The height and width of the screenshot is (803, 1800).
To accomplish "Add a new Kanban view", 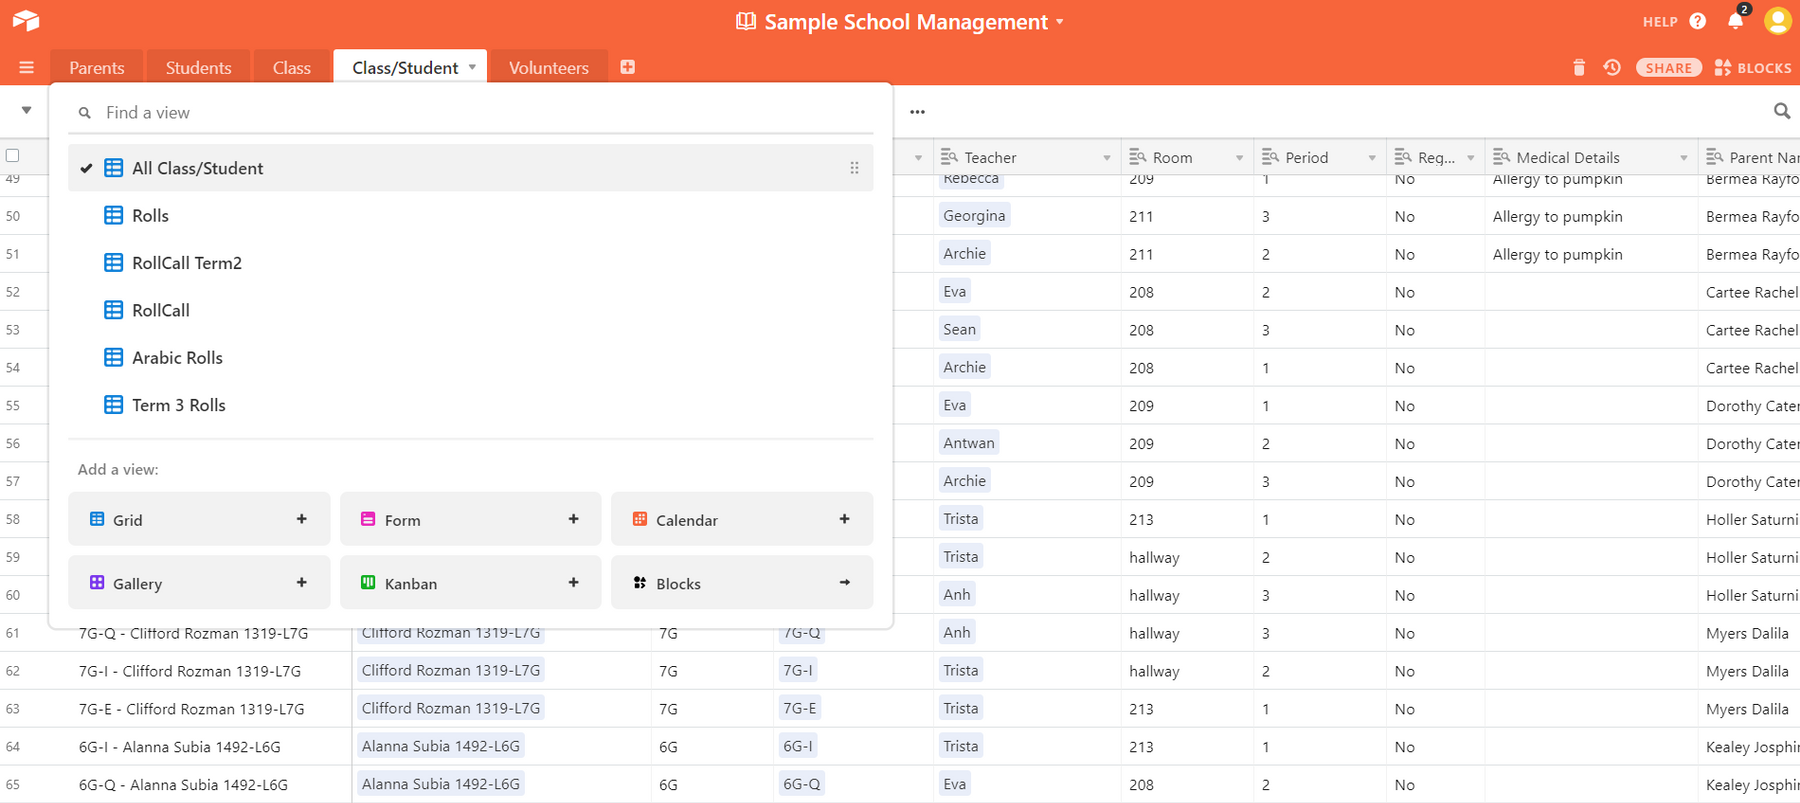I will 470,584.
